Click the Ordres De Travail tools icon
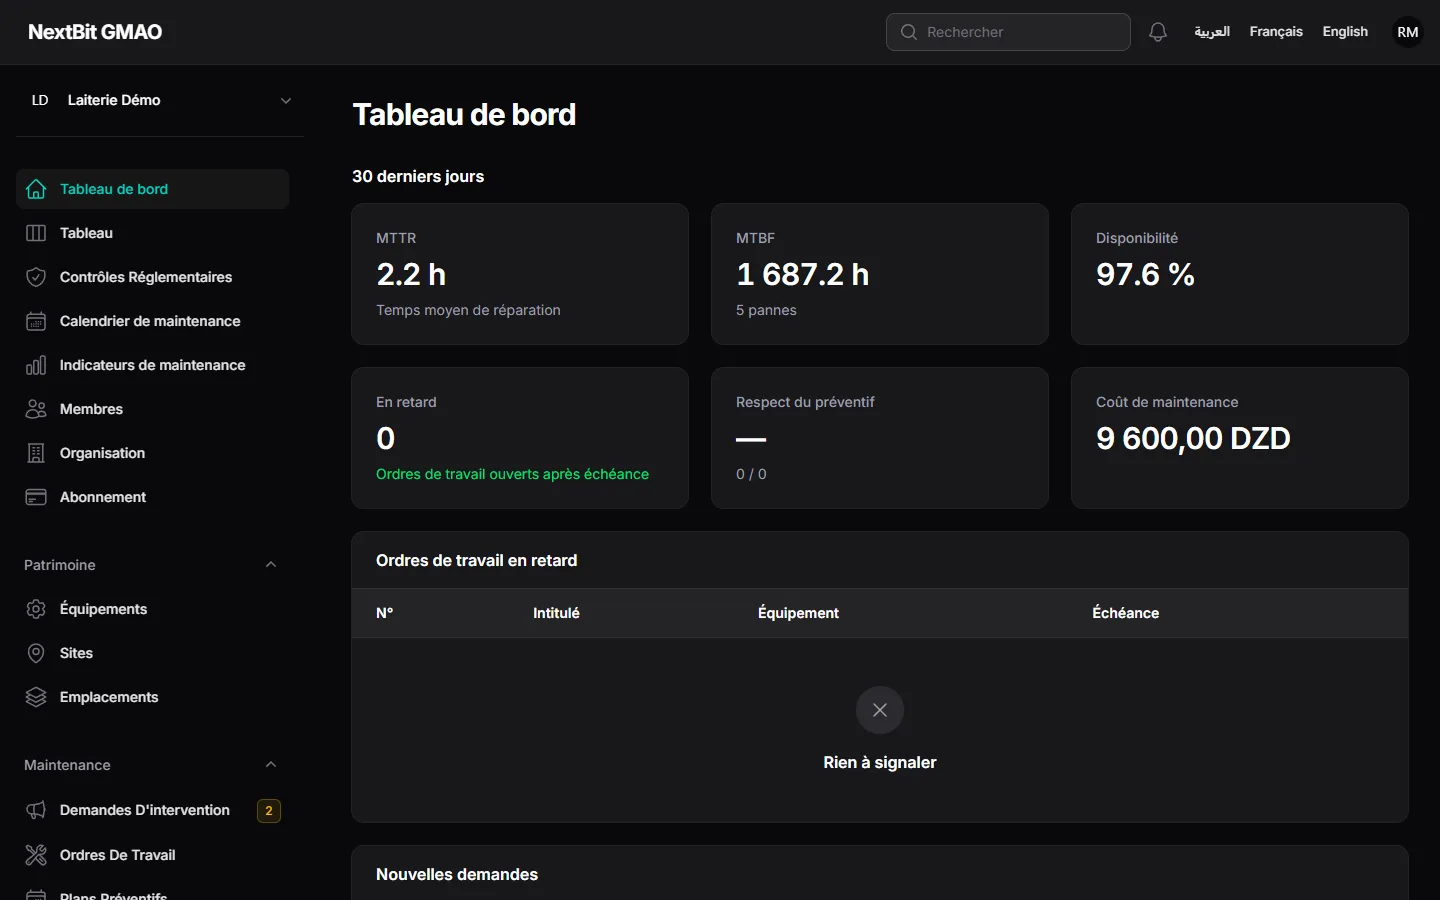The image size is (1440, 900). [x=36, y=855]
